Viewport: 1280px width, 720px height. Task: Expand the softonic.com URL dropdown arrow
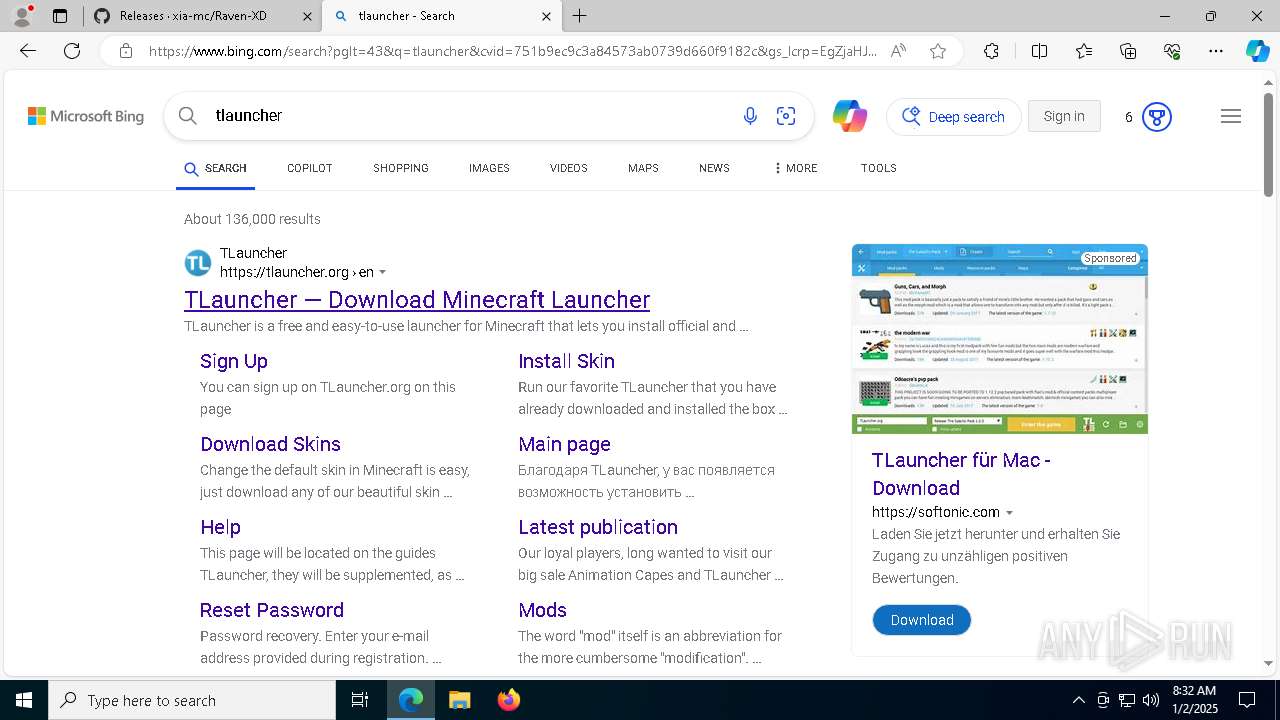coord(1009,512)
